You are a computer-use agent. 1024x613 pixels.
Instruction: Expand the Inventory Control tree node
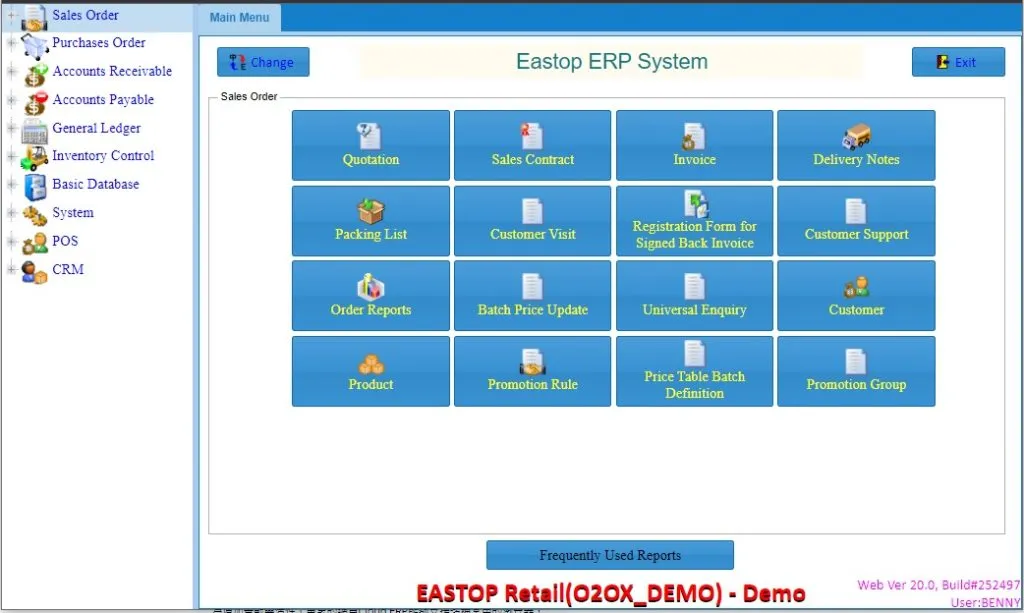point(11,156)
